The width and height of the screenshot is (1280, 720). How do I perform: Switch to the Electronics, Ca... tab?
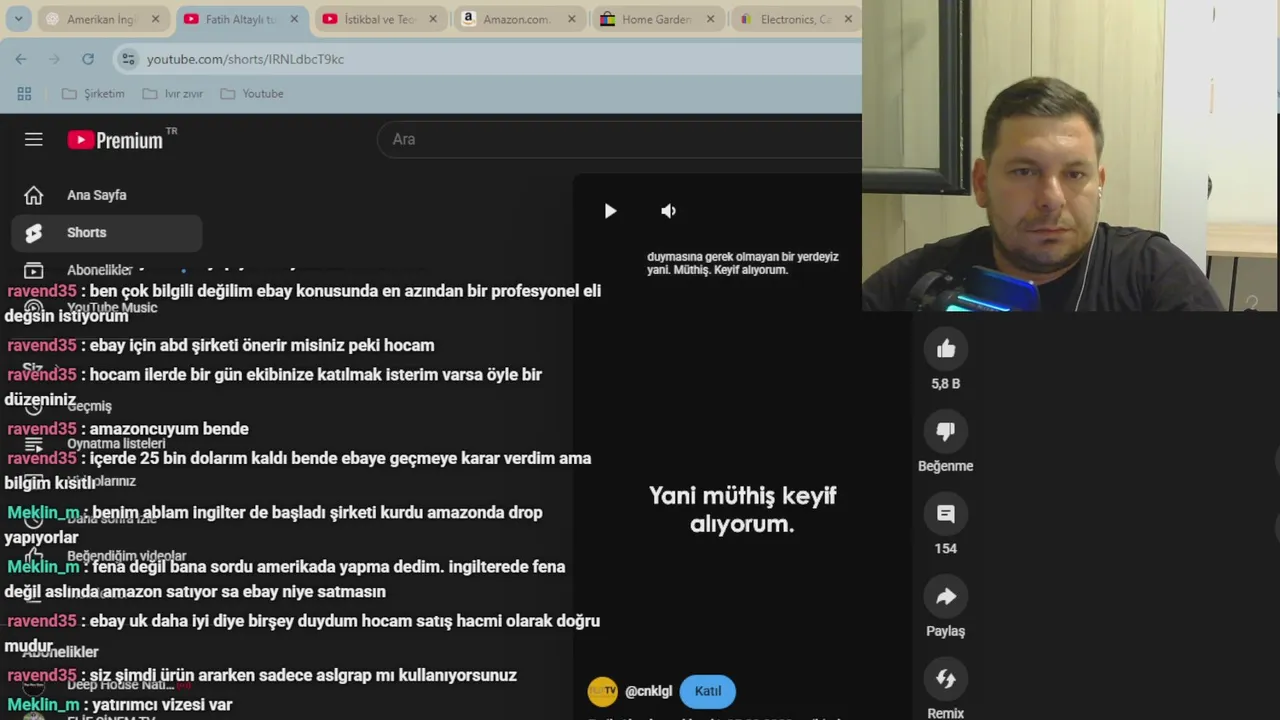pos(795,19)
